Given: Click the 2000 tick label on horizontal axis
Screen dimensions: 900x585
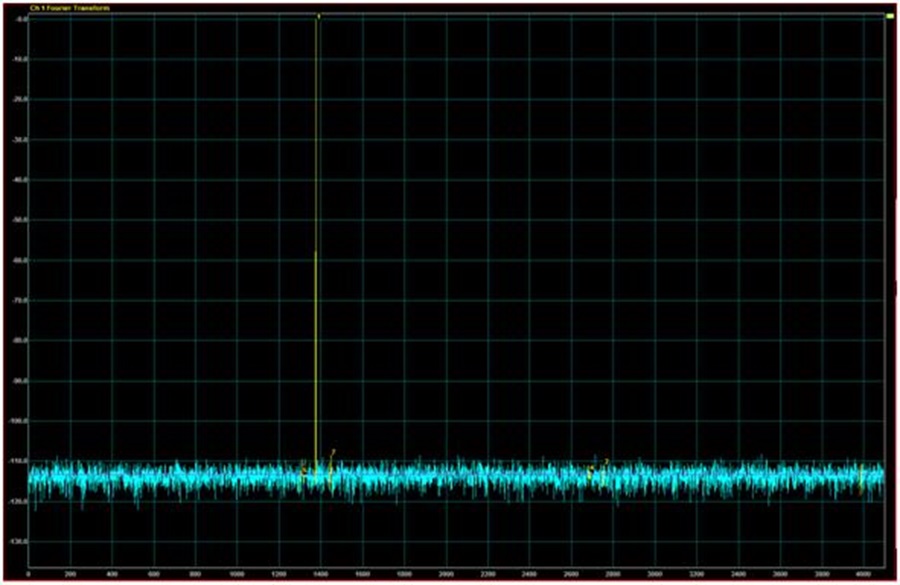Looking at the screenshot, I should pyautogui.click(x=446, y=574).
